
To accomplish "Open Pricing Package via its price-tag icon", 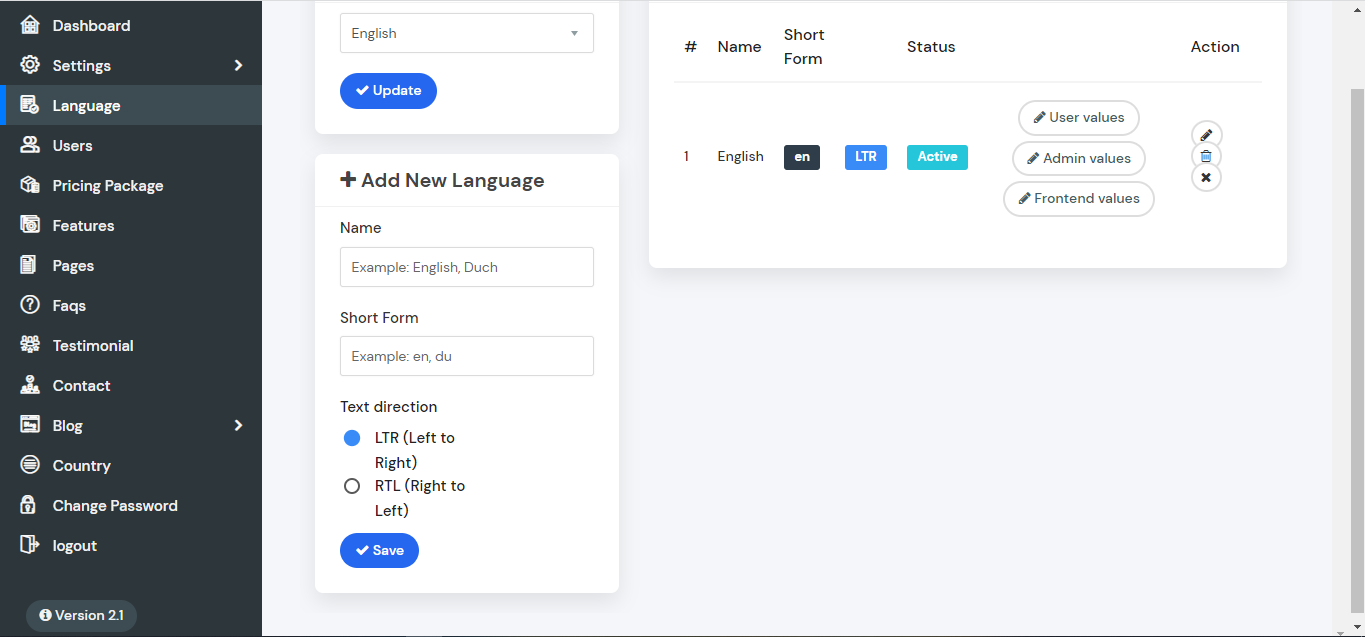I will click(27, 185).
